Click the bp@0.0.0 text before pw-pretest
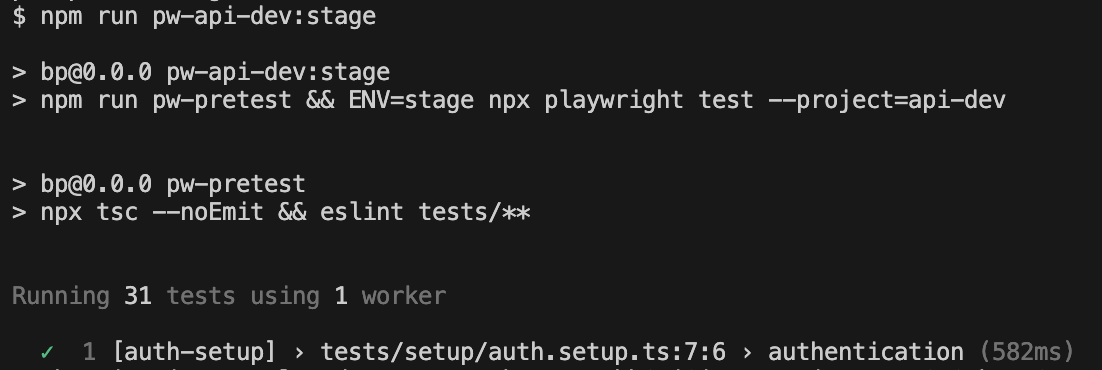1102x370 pixels. tap(96, 184)
